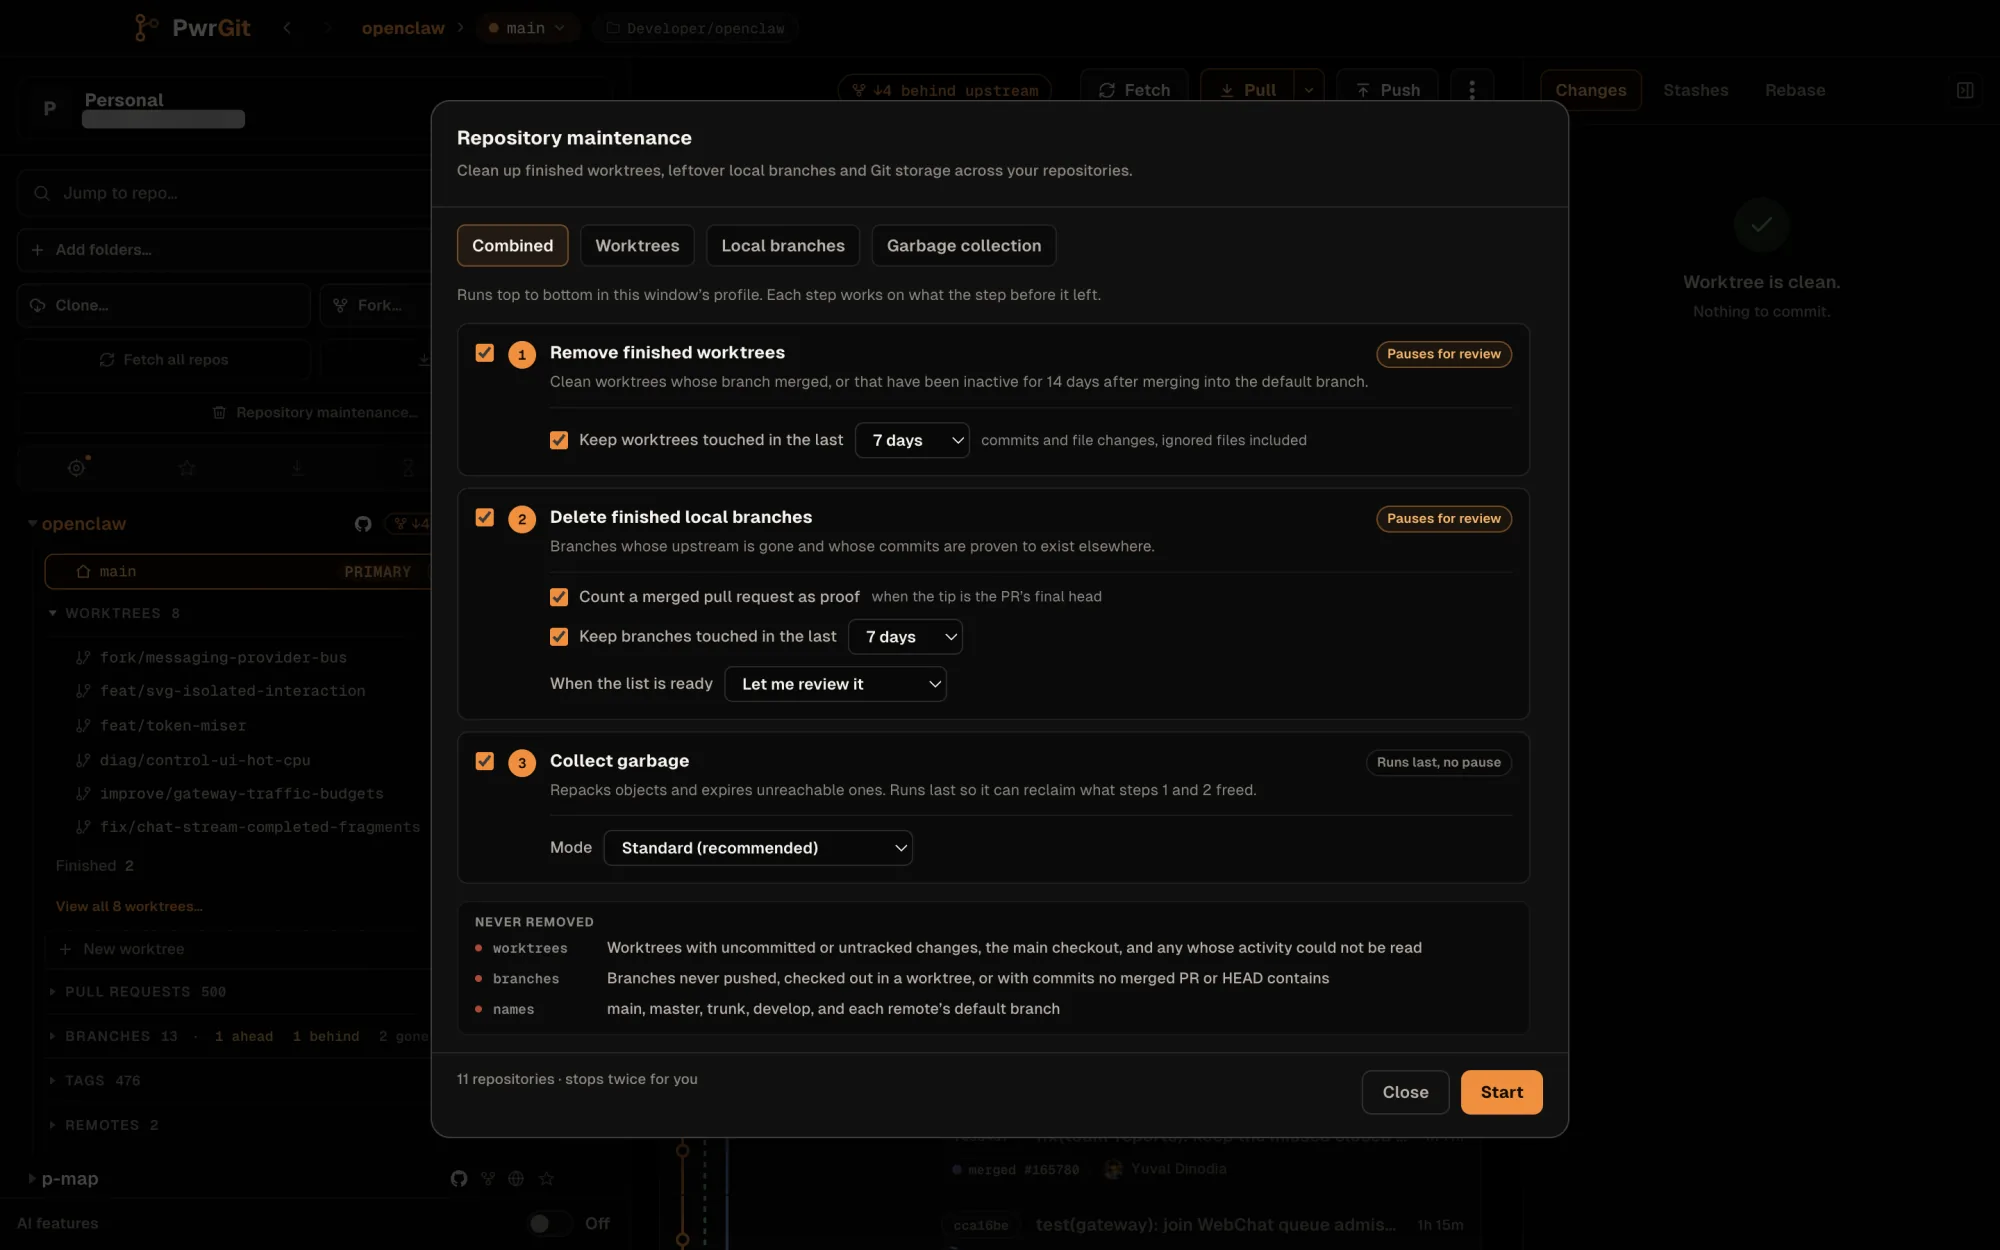Click the star favorites icon in the sidebar toolbar
Image resolution: width=2000 pixels, height=1250 pixels.
(x=187, y=467)
